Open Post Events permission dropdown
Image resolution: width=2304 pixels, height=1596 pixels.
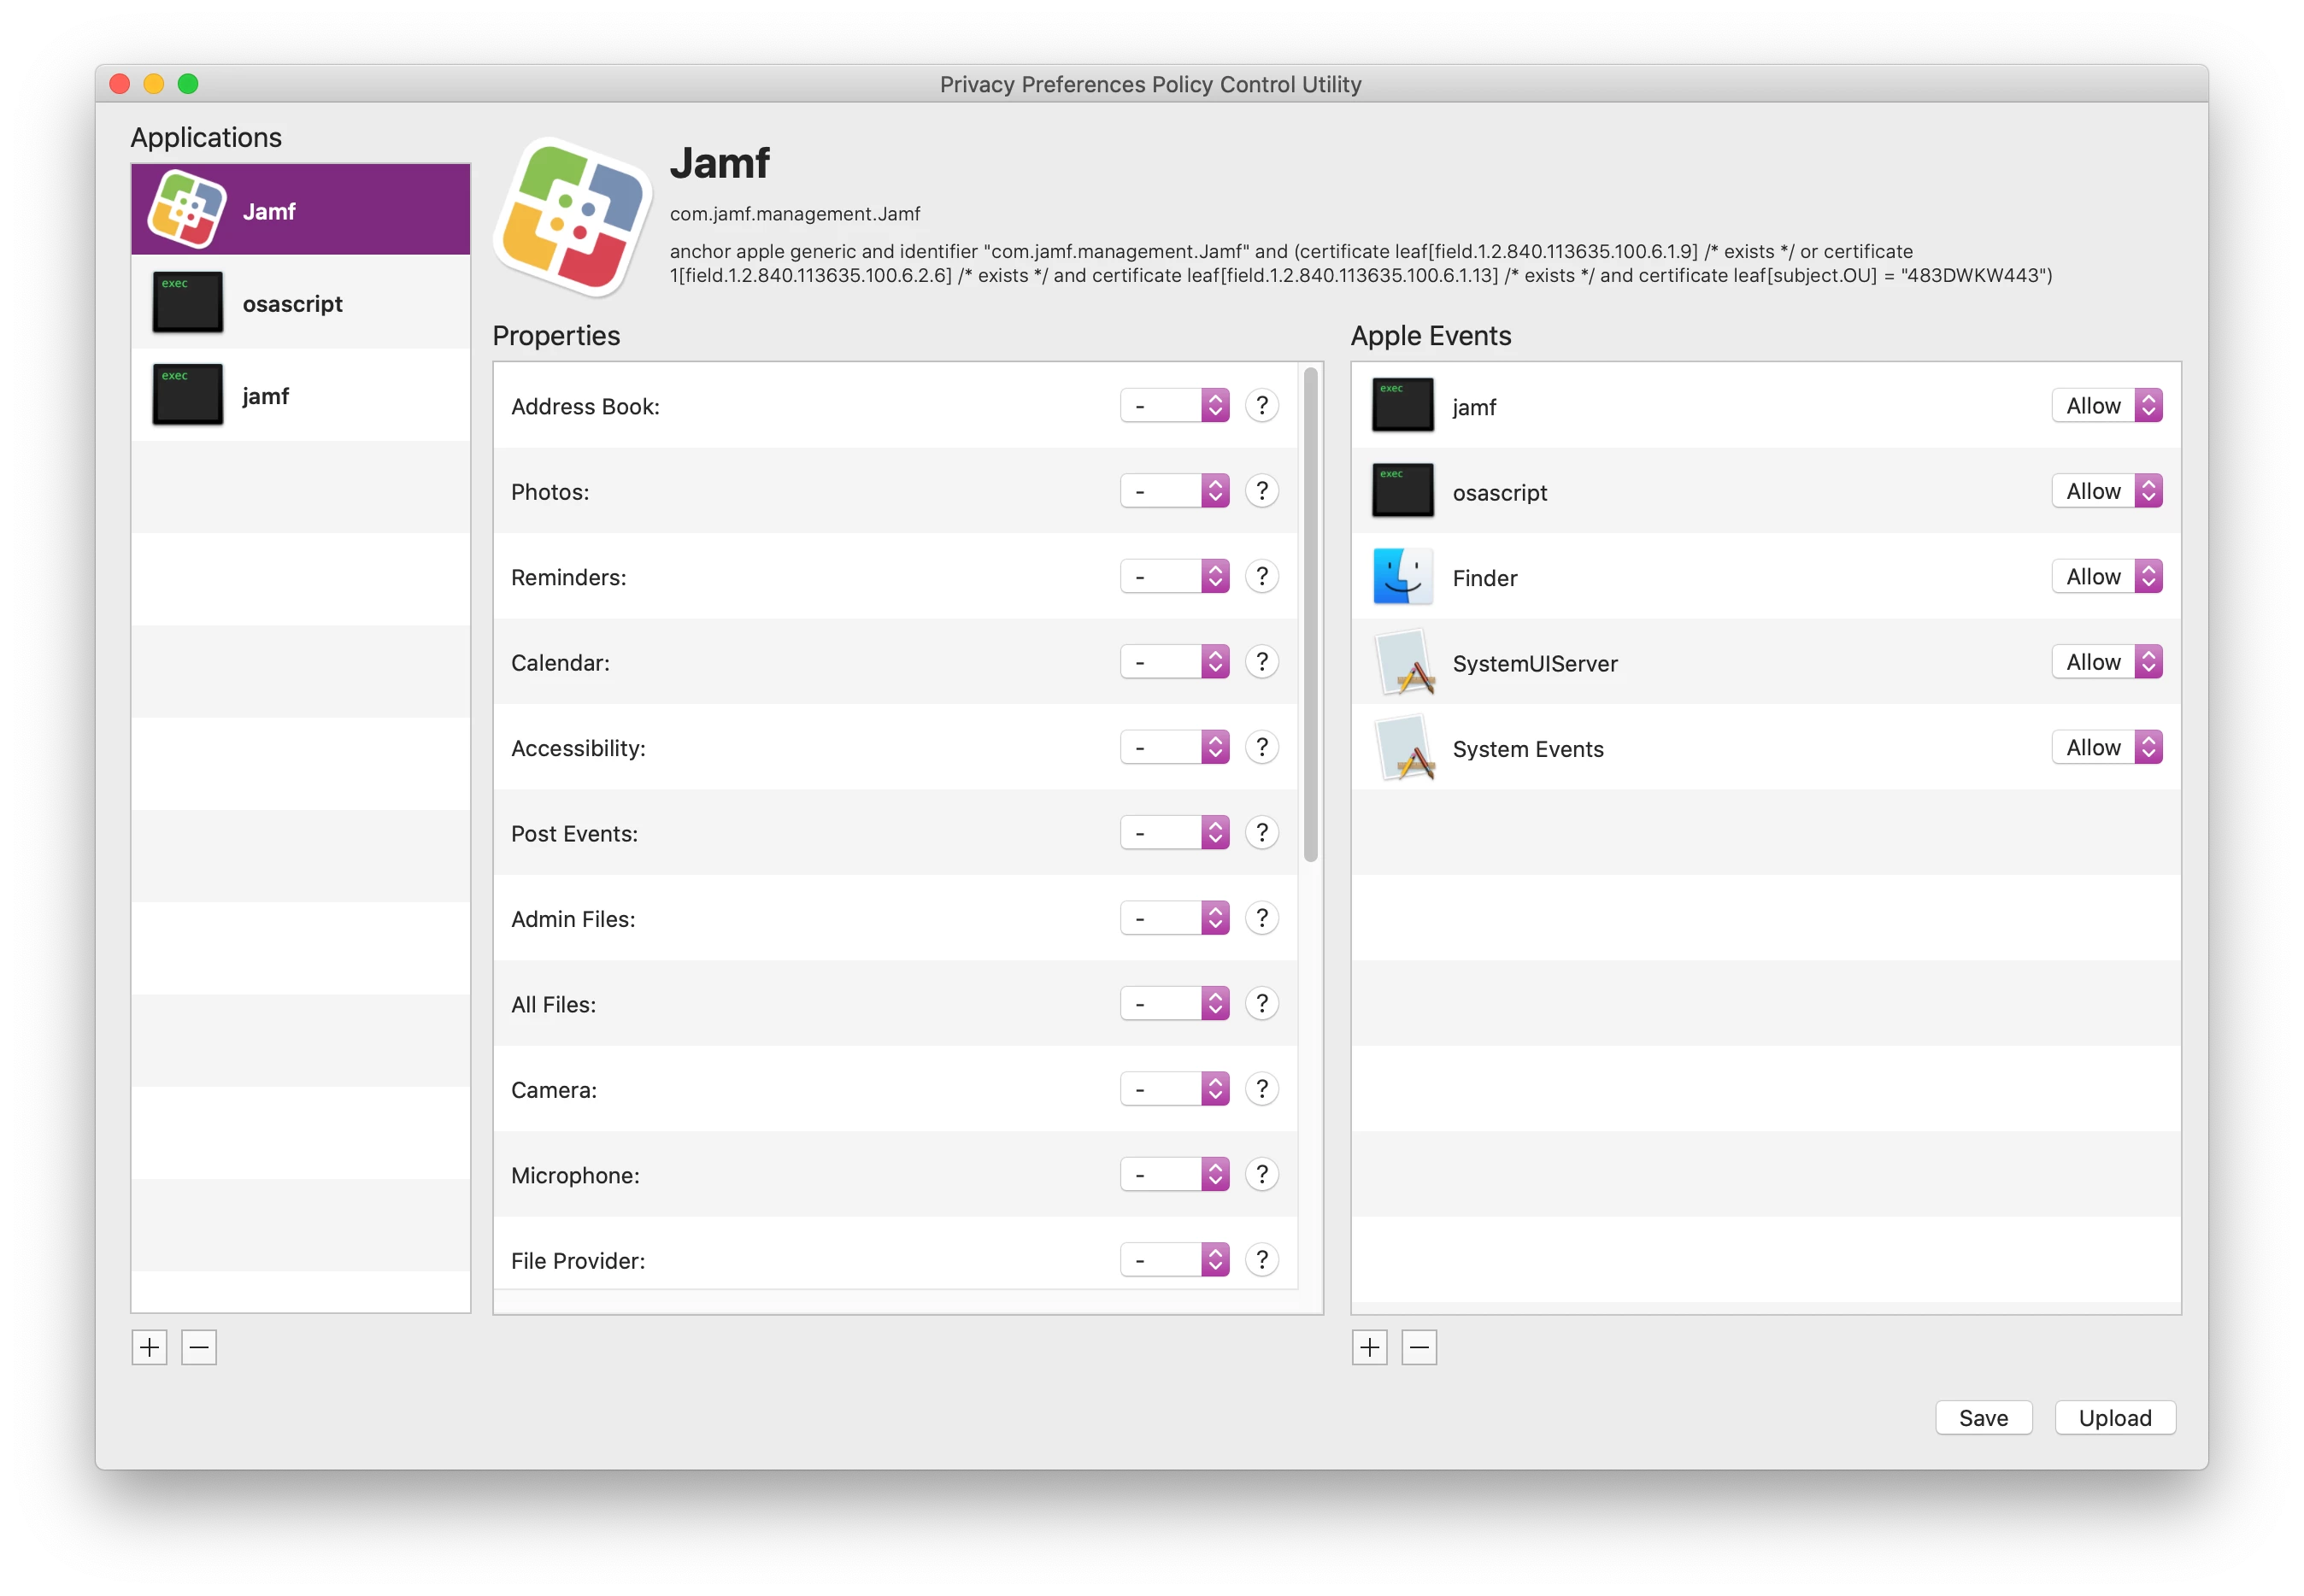[1174, 833]
